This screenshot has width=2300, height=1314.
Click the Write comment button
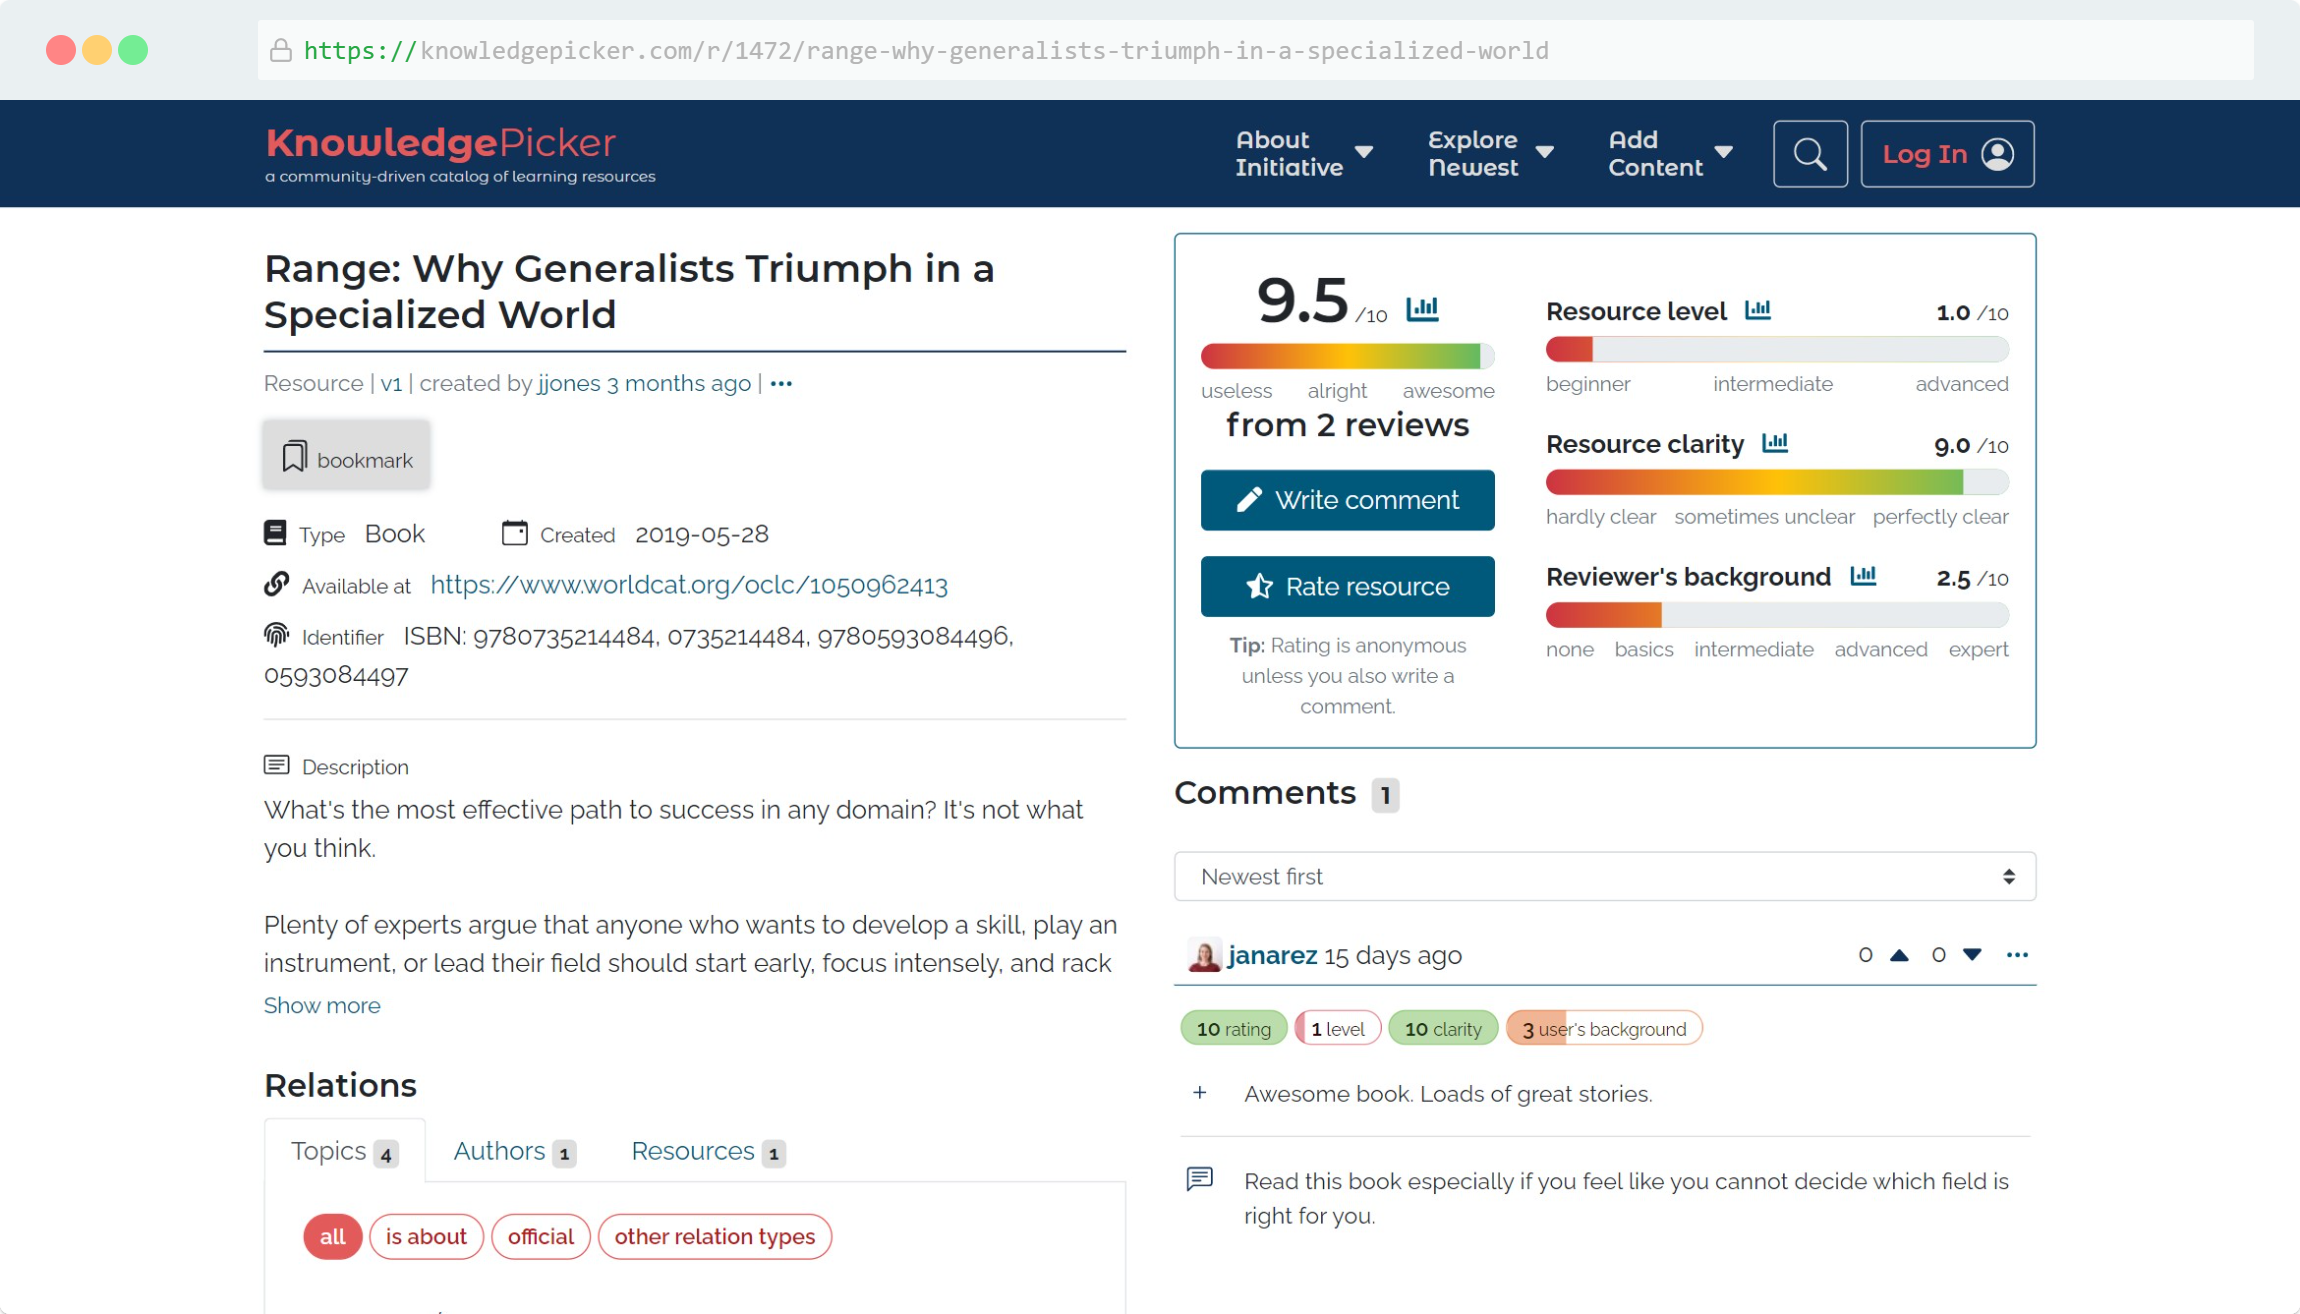1347,500
